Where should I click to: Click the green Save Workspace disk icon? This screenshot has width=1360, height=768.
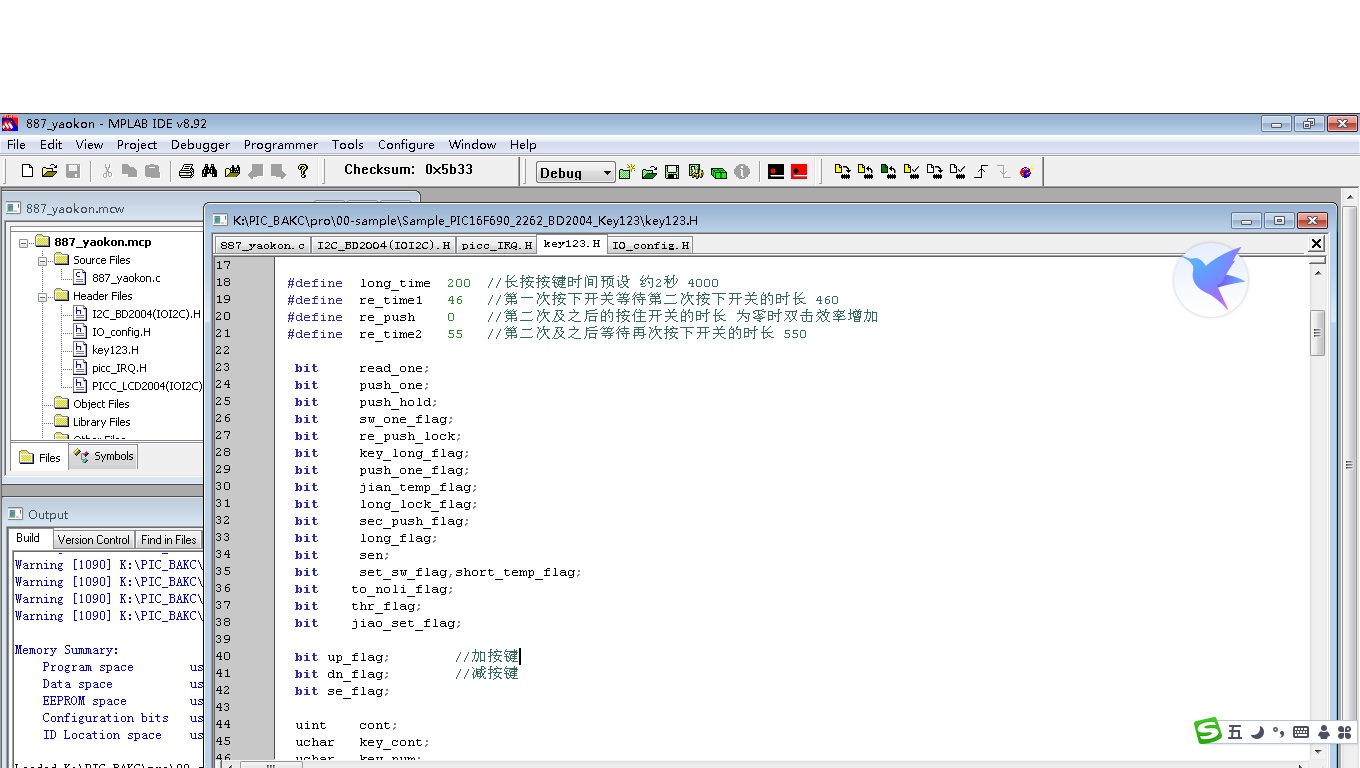673,172
